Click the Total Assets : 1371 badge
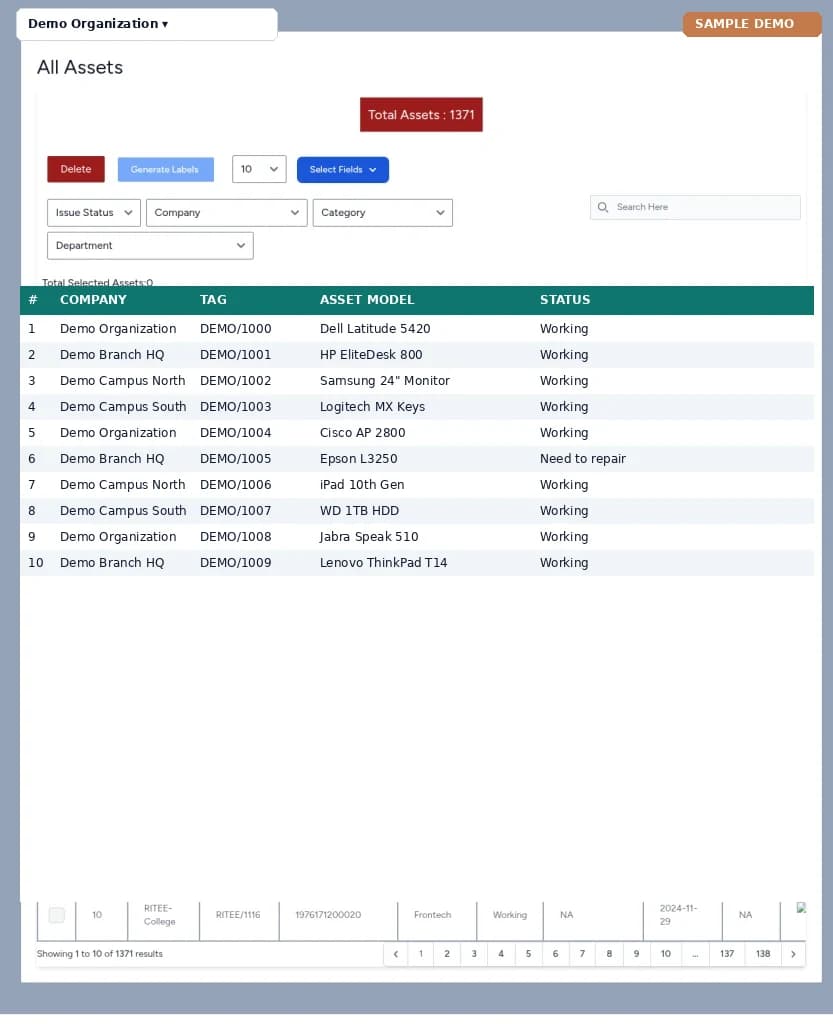The width and height of the screenshot is (833, 1024). tap(421, 115)
